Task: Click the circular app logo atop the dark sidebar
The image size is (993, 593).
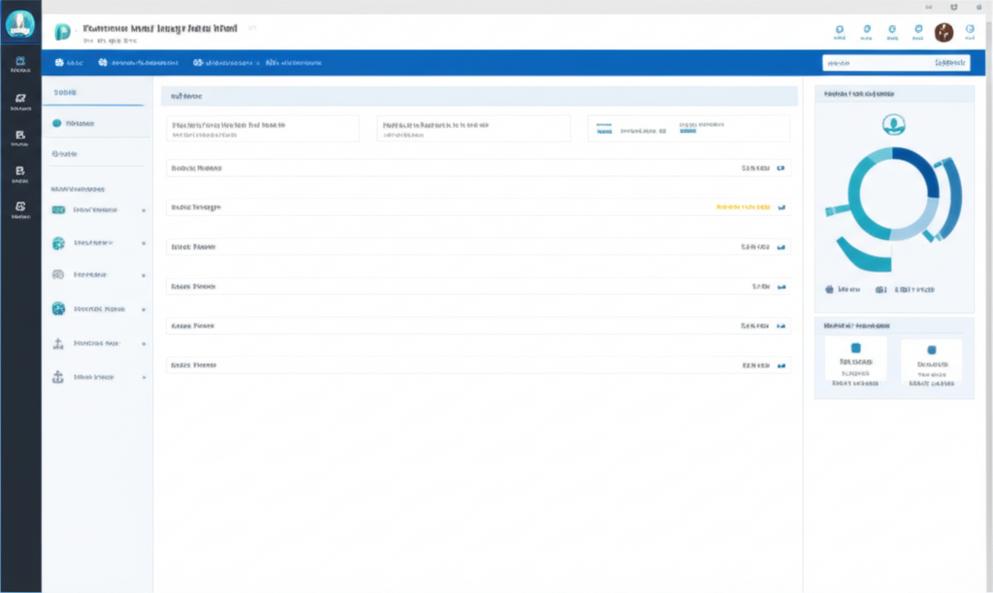Action: tap(20, 24)
